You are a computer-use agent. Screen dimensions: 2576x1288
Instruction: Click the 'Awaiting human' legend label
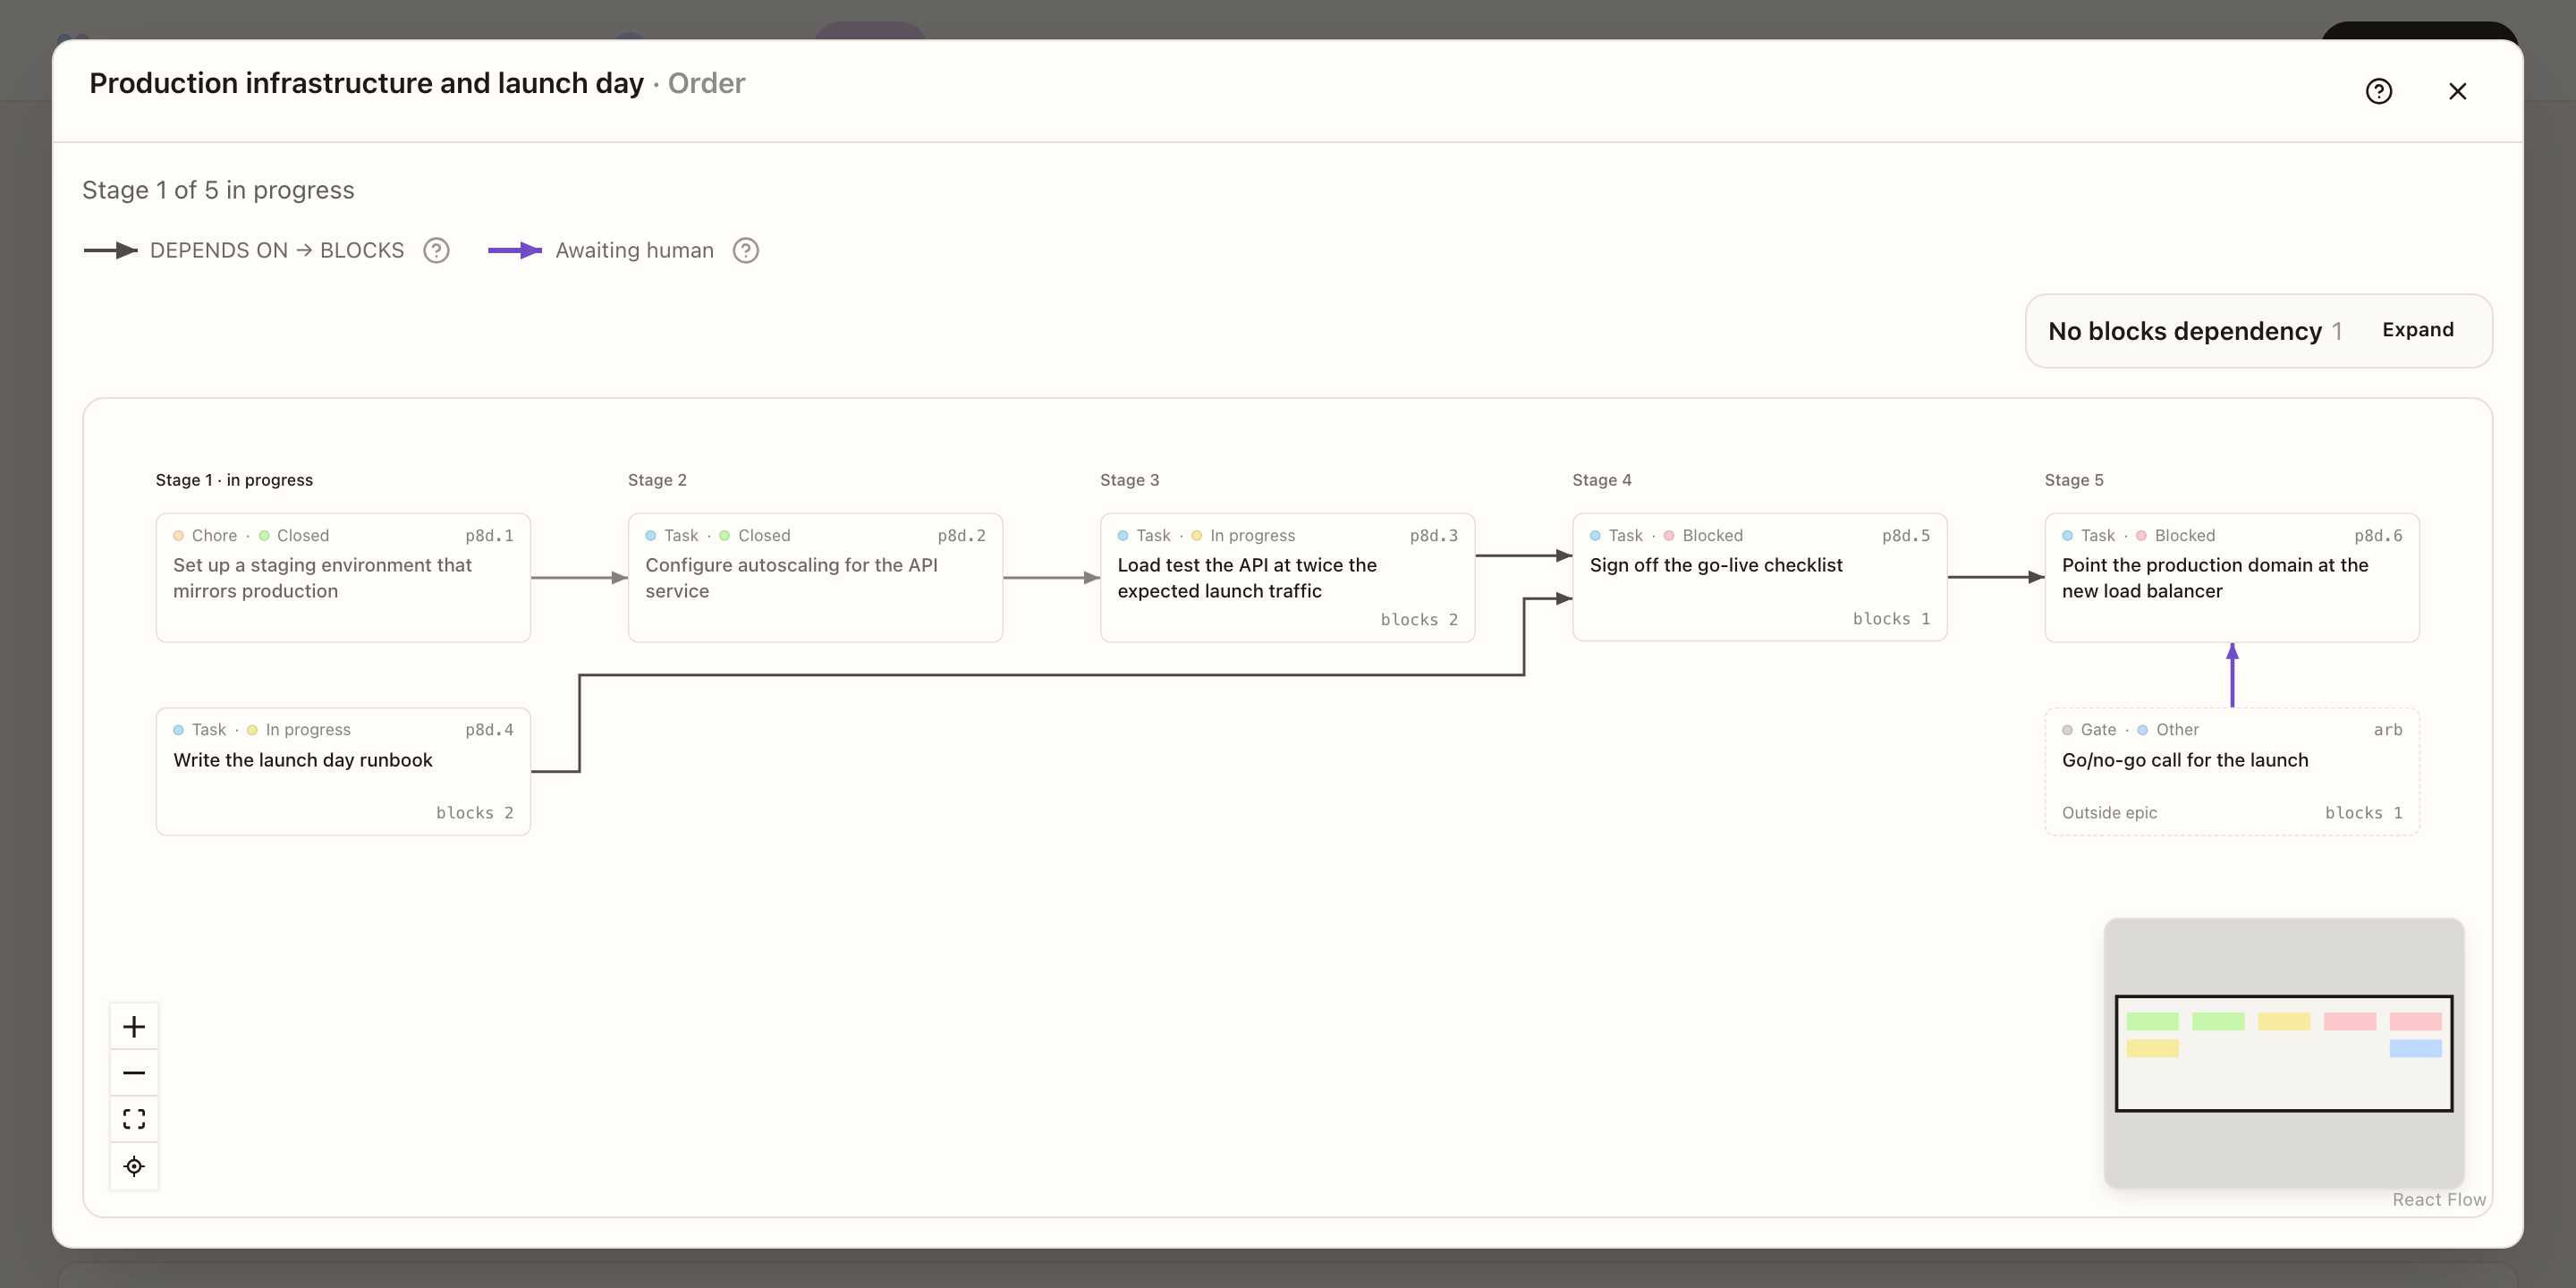[634, 250]
